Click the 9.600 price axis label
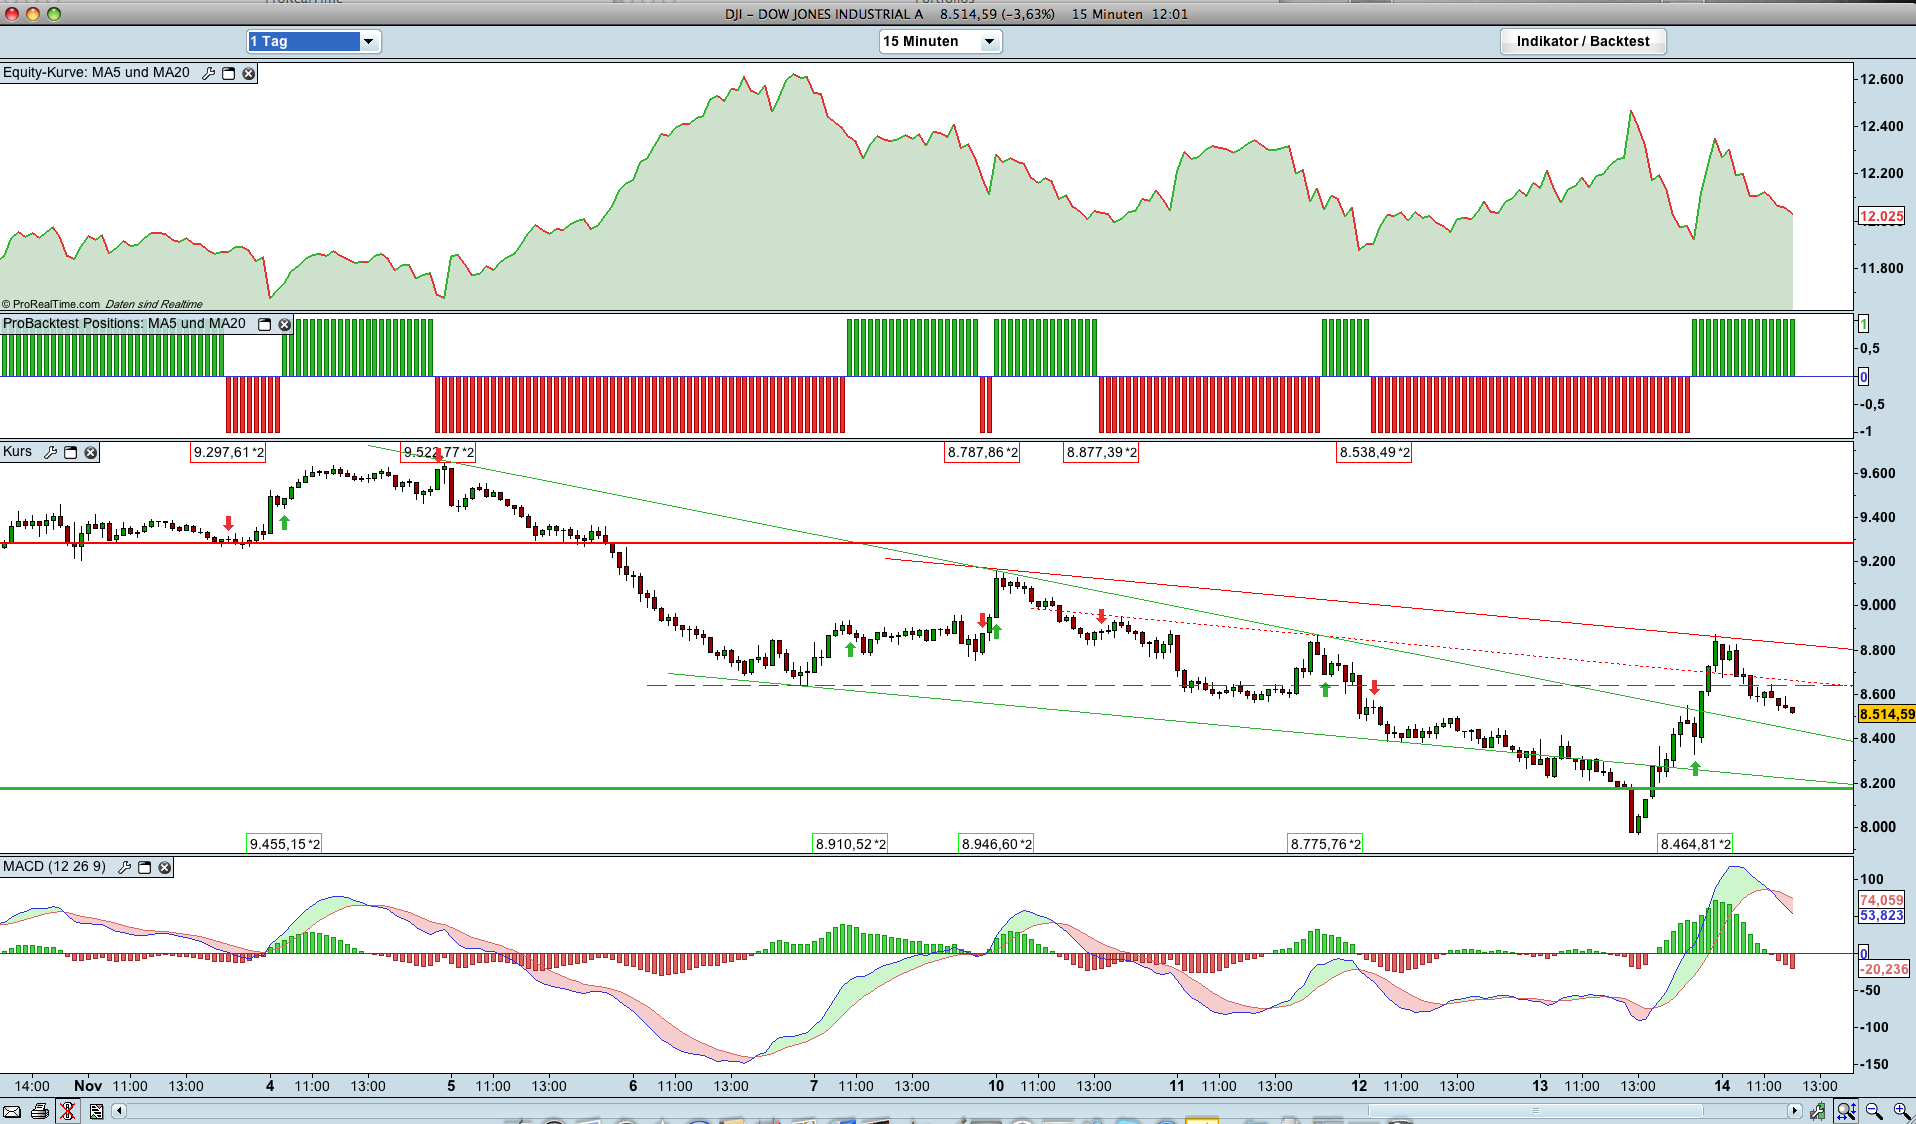The width and height of the screenshot is (1916, 1124). point(1877,474)
